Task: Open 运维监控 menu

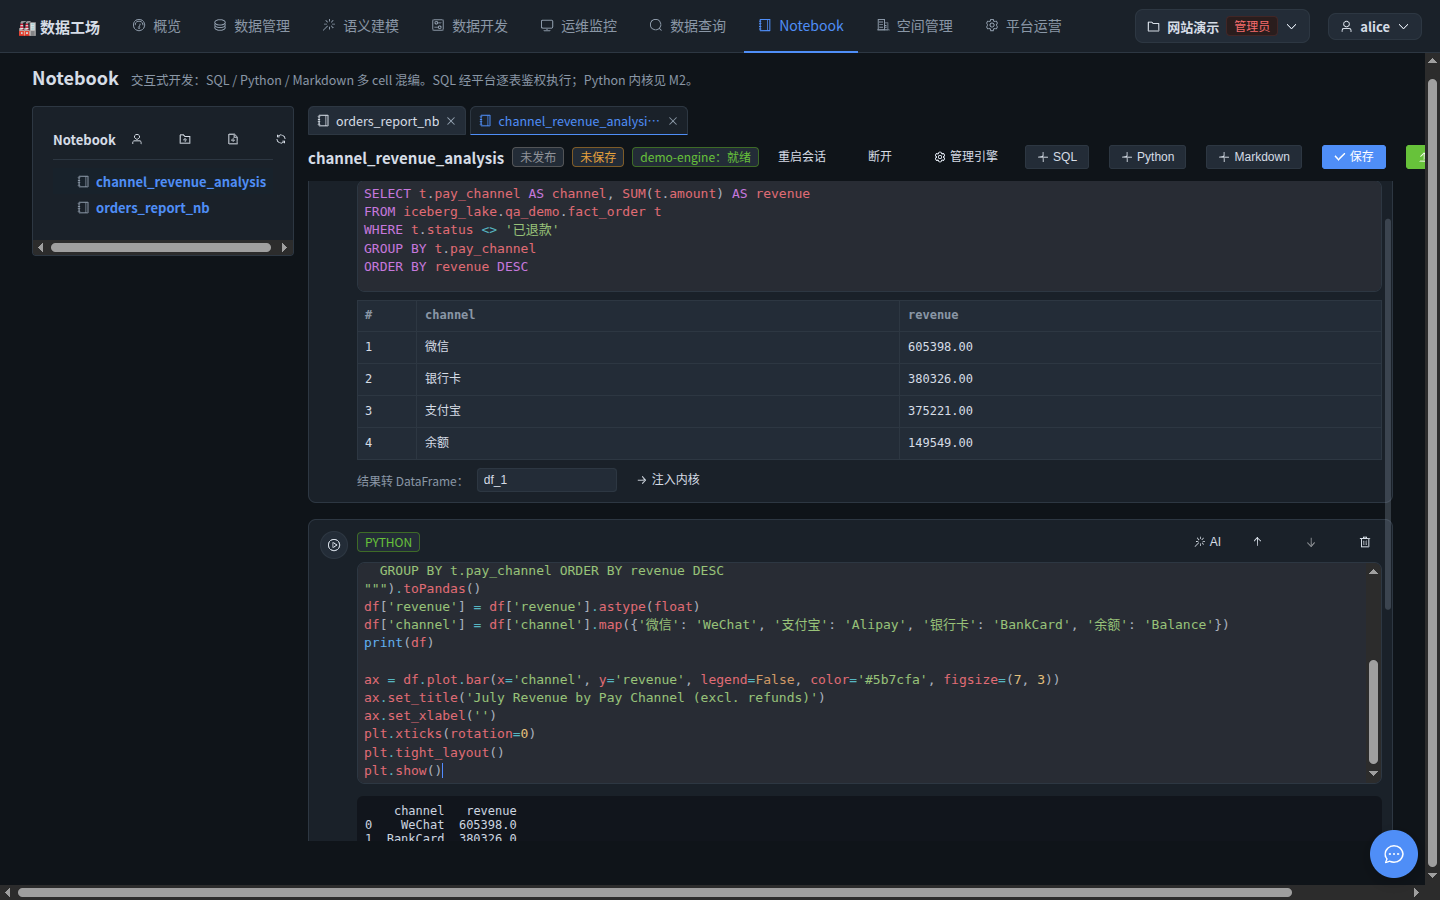Action: 579,26
